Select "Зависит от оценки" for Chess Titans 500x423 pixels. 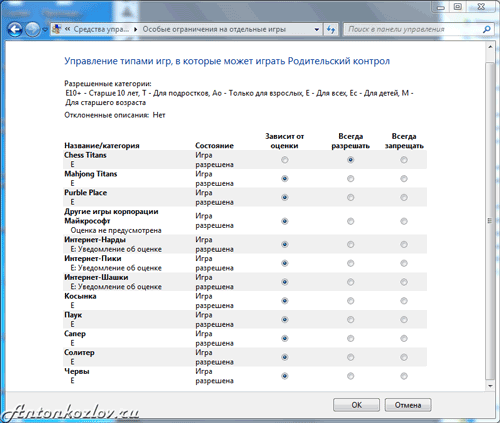point(284,160)
